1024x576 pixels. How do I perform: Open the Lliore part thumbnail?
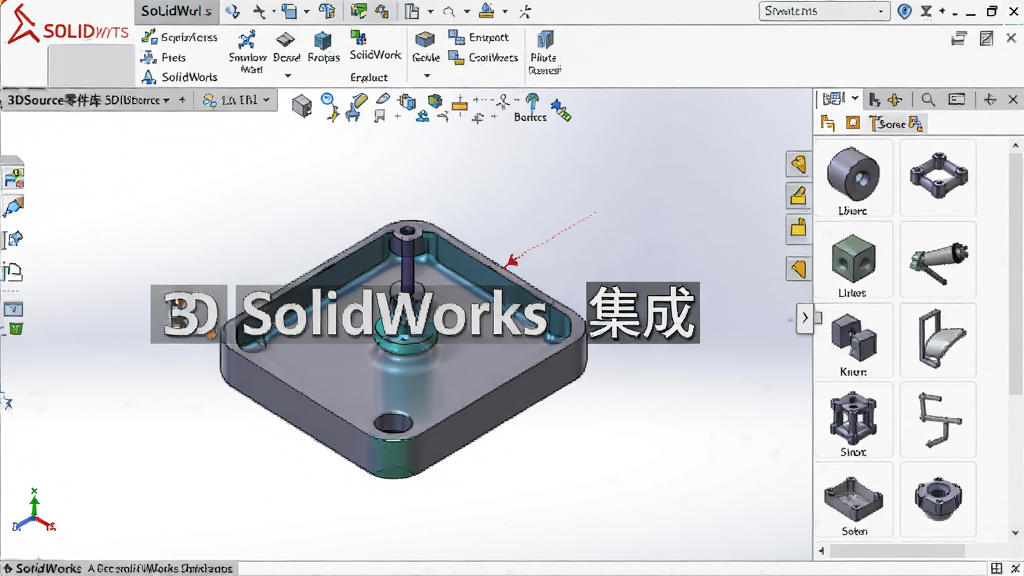(853, 180)
